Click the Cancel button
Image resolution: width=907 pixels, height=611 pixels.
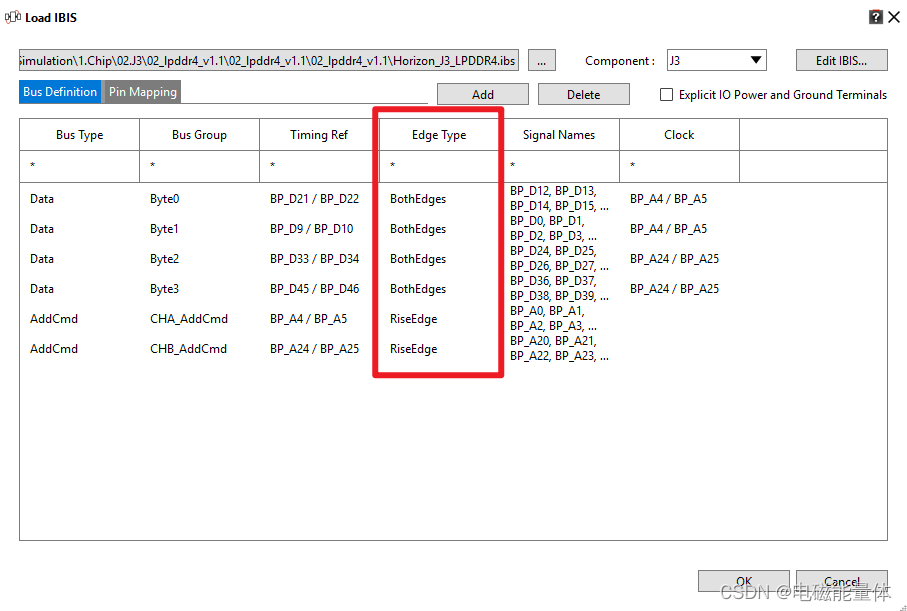pyautogui.click(x=841, y=580)
